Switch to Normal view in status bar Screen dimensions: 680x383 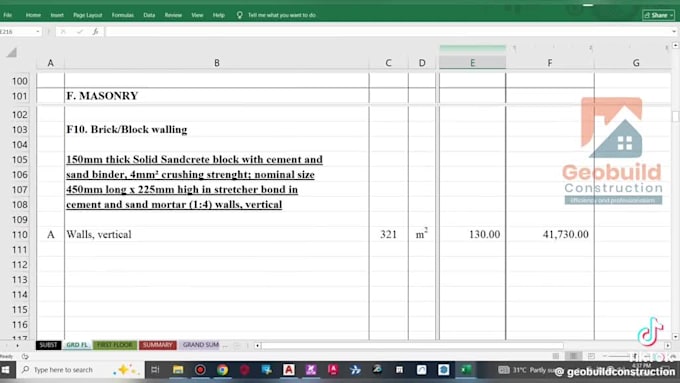pyautogui.click(x=556, y=356)
